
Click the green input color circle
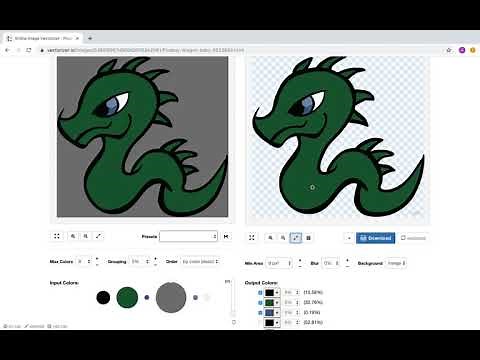pyautogui.click(x=127, y=297)
